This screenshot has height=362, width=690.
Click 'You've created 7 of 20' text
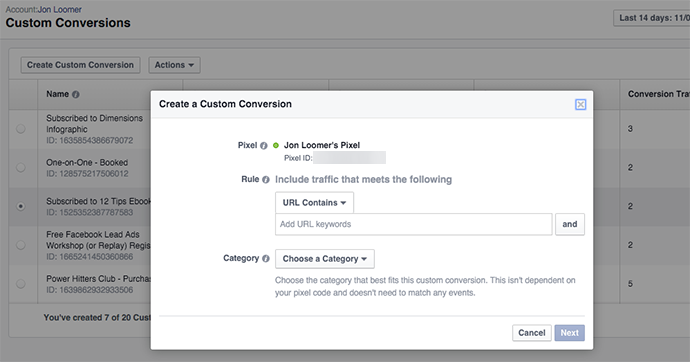(97, 318)
